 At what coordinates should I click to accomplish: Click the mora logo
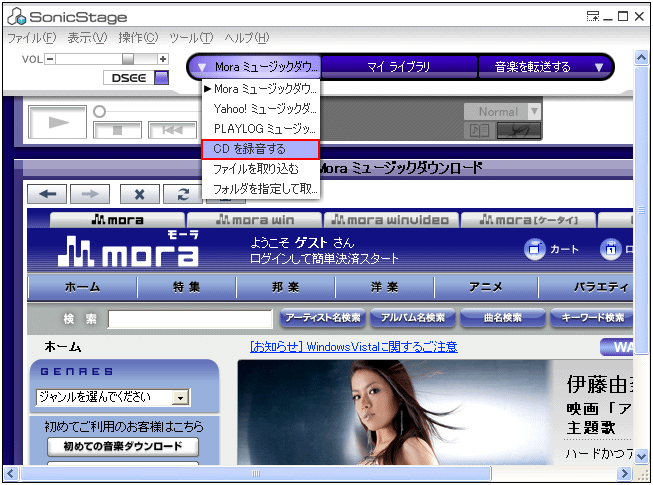click(128, 250)
